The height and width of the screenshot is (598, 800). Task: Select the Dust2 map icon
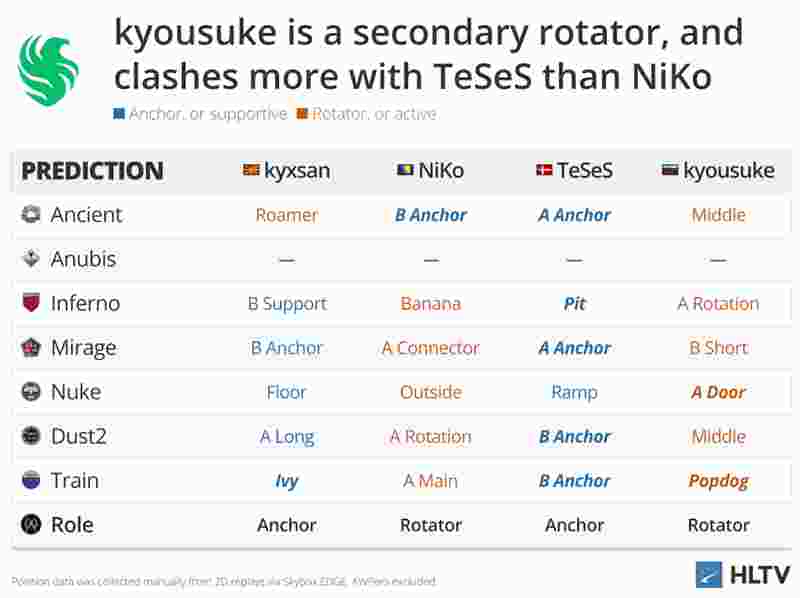[31, 436]
